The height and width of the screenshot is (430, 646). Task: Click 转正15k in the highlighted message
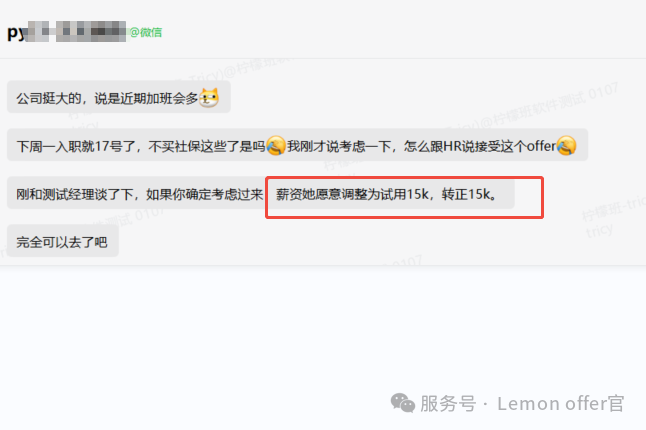[466, 194]
